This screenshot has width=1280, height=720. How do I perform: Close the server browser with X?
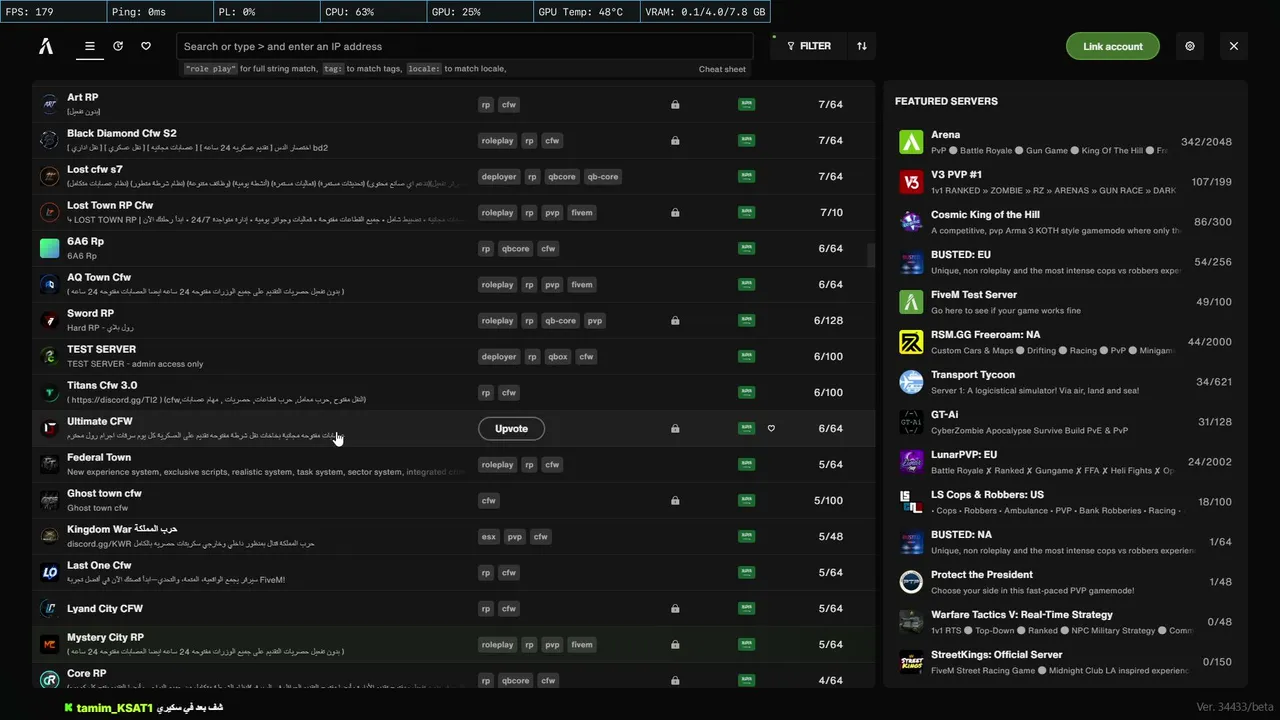[1234, 46]
